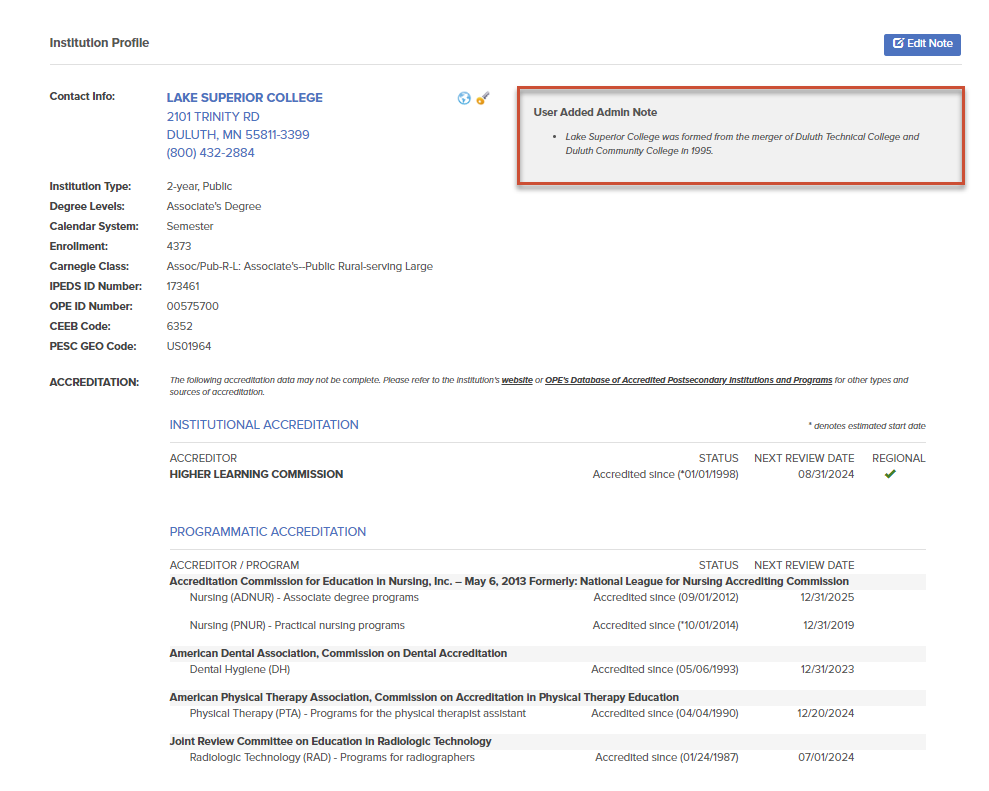Image resolution: width=989 pixels, height=791 pixels.
Task: Click the ACCREDITOR / PROGRAM column header
Action: click(235, 566)
